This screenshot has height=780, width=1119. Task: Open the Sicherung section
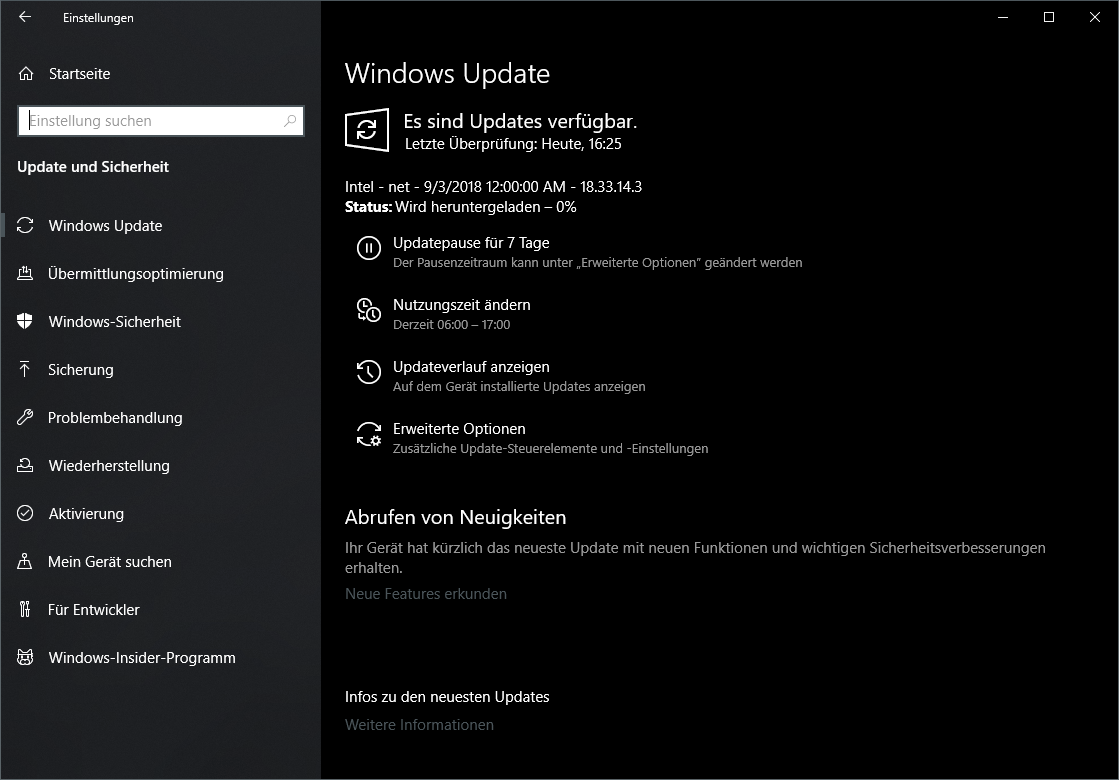[81, 370]
